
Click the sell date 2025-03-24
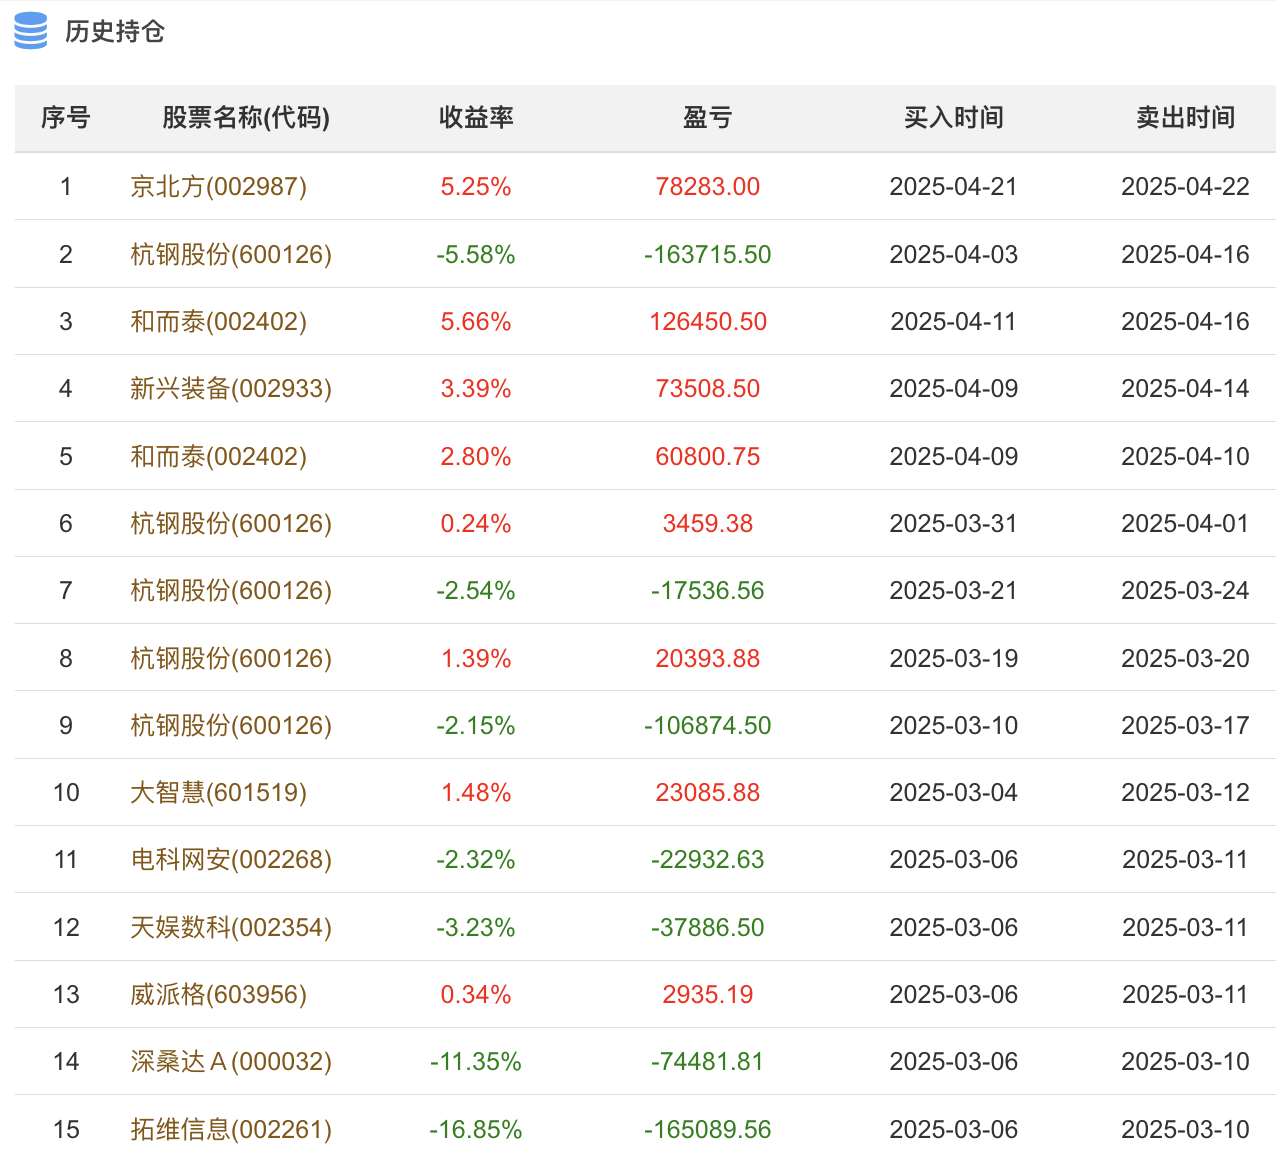pos(1186,590)
